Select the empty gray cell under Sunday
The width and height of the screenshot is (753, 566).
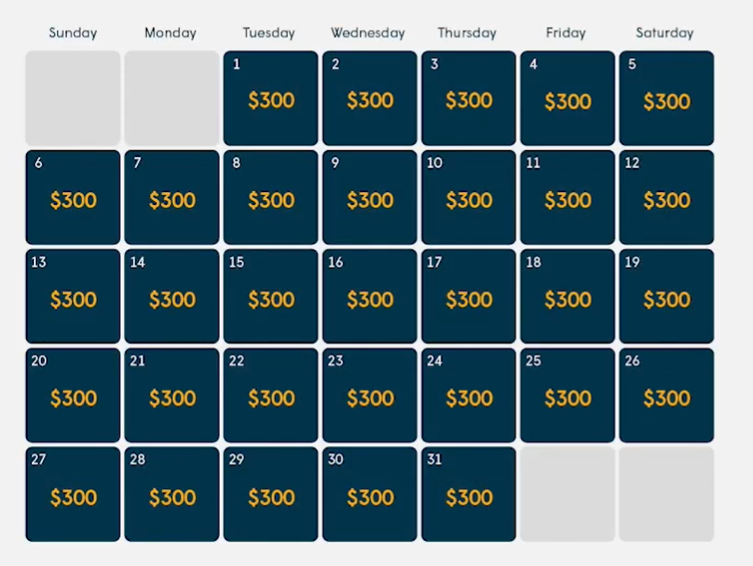click(x=73, y=98)
